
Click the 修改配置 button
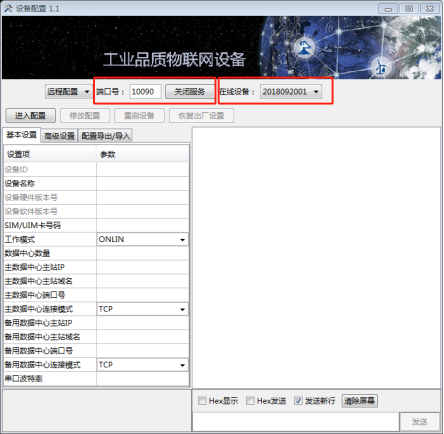(85, 116)
